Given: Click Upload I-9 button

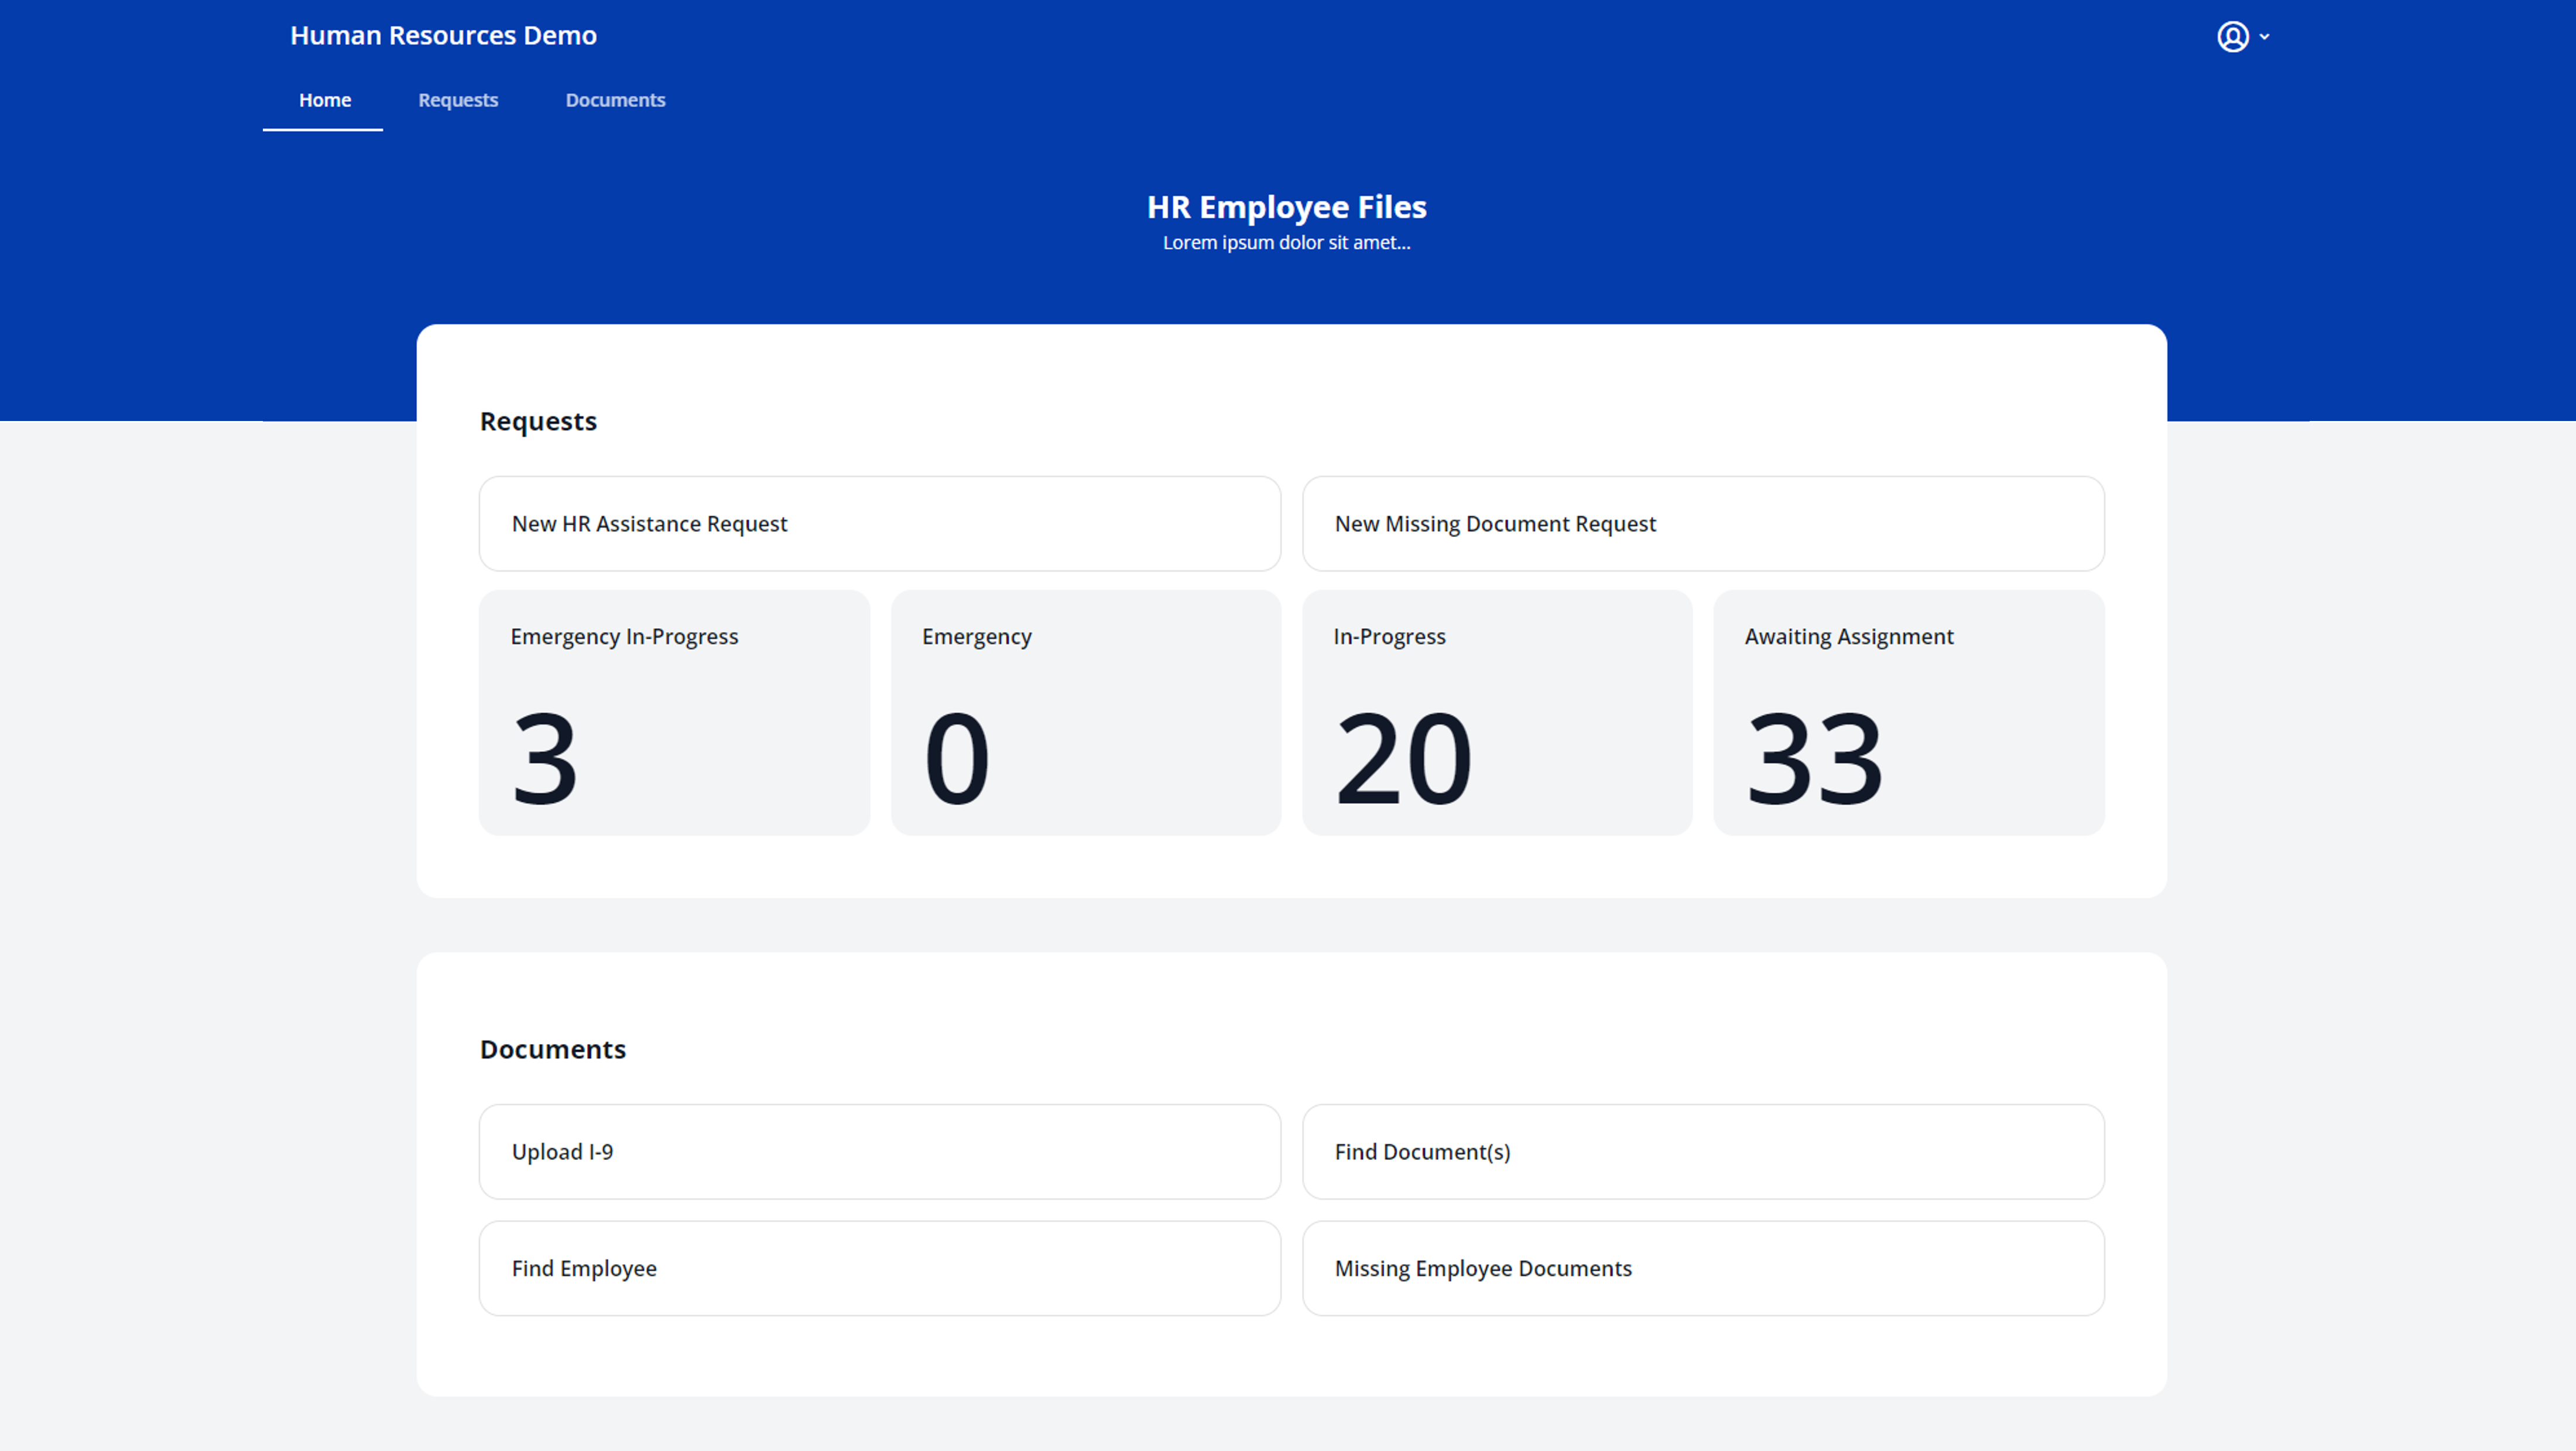Looking at the screenshot, I should coord(879,1152).
